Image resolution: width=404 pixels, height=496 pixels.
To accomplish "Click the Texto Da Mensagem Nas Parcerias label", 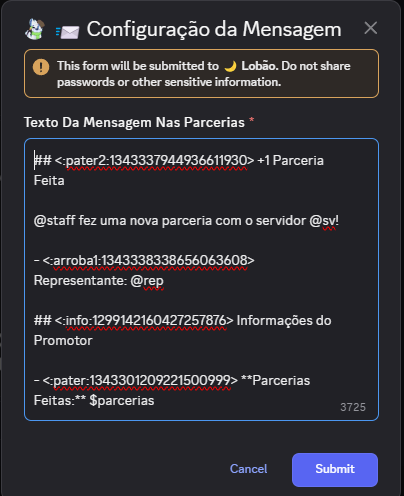I will [x=134, y=122].
